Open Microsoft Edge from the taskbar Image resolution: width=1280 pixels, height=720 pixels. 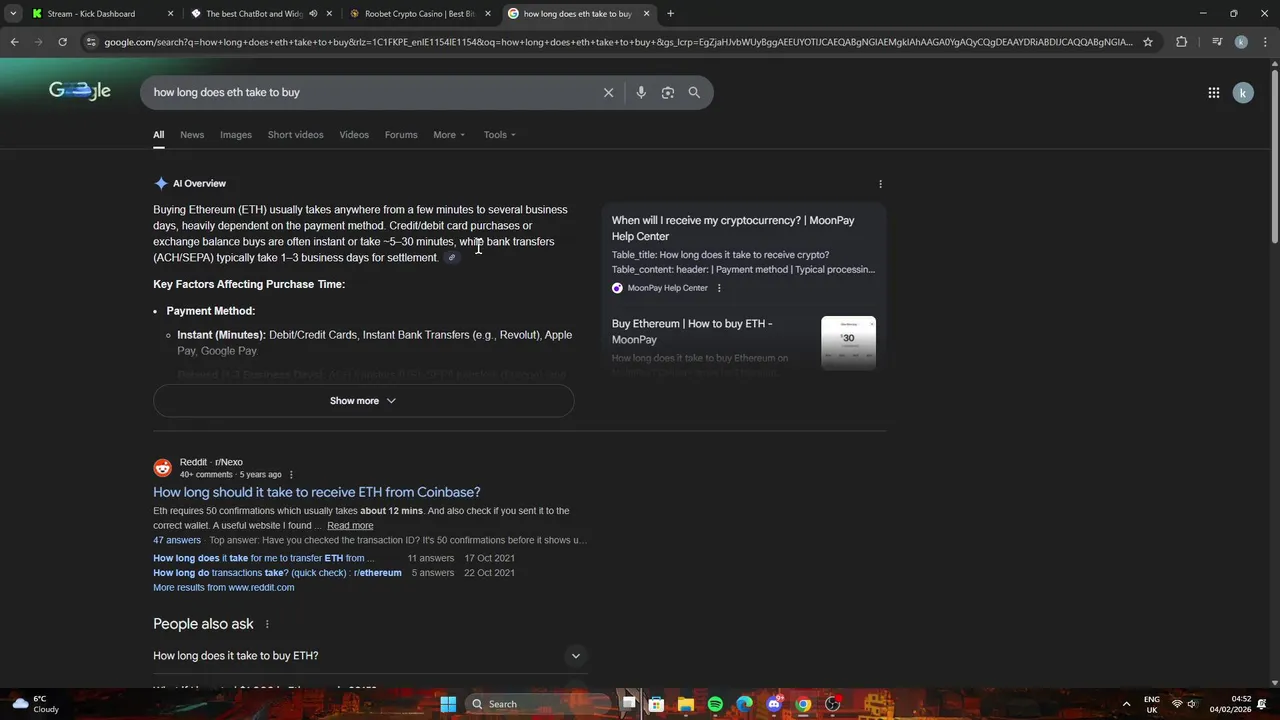point(744,704)
